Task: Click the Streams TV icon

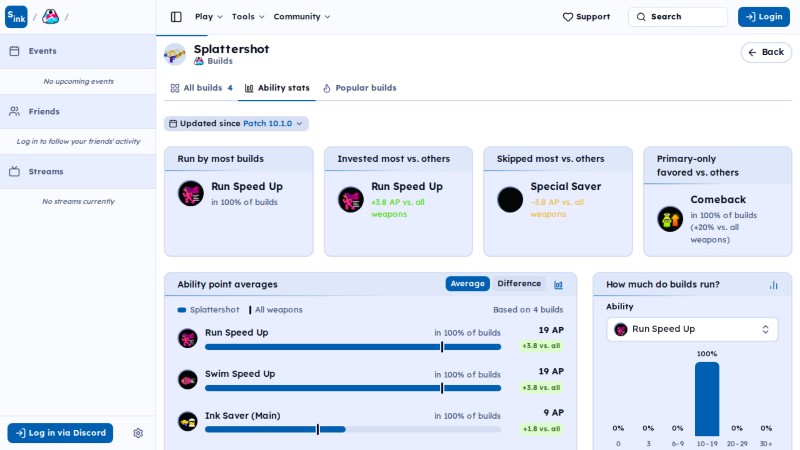Action: 14,171
